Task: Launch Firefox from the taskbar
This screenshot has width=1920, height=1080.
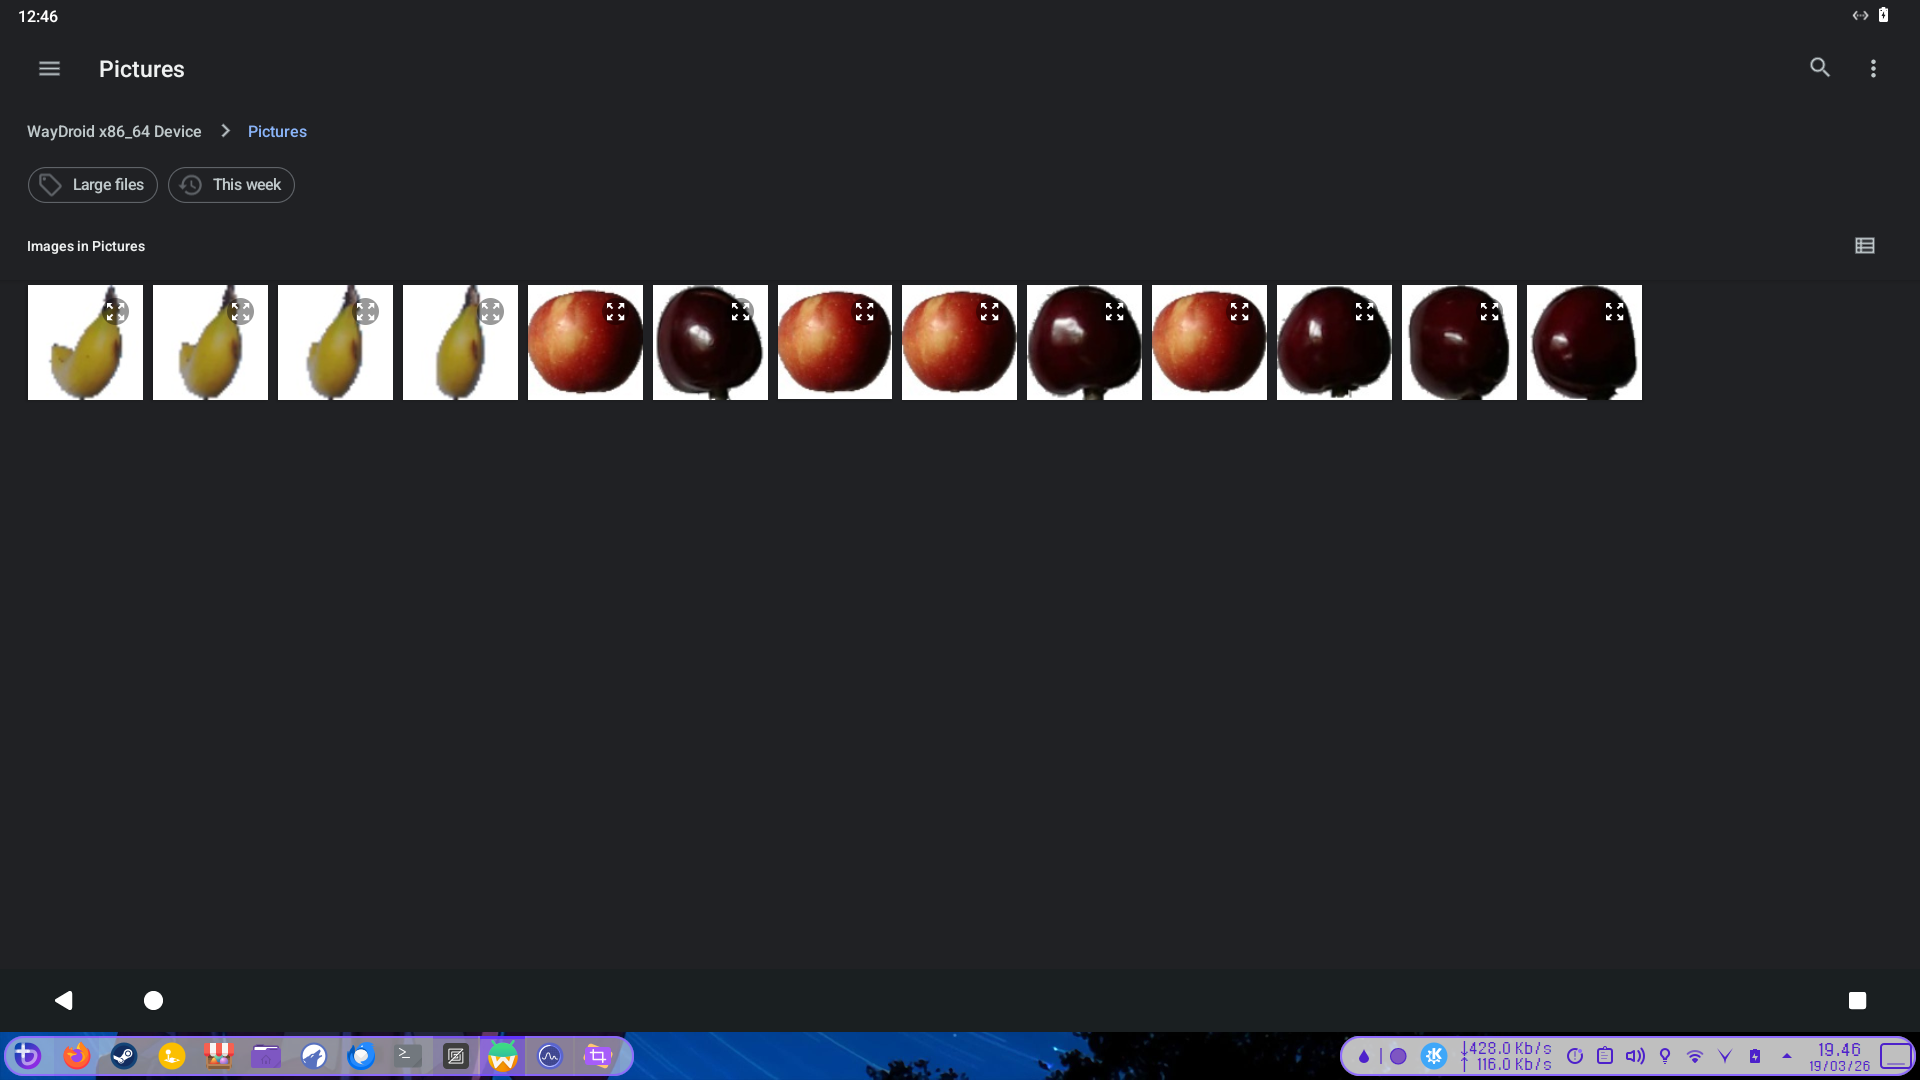Action: [76, 1056]
